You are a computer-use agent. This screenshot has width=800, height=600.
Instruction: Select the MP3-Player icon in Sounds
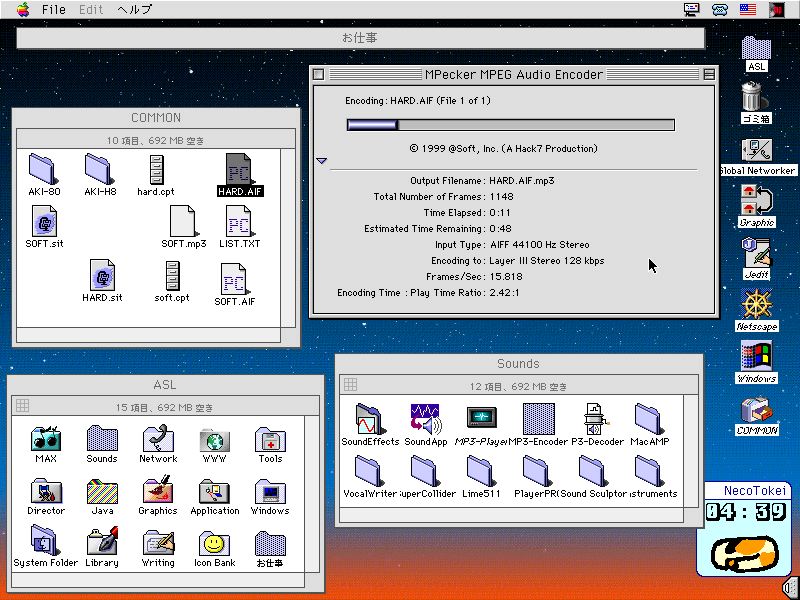pos(482,419)
